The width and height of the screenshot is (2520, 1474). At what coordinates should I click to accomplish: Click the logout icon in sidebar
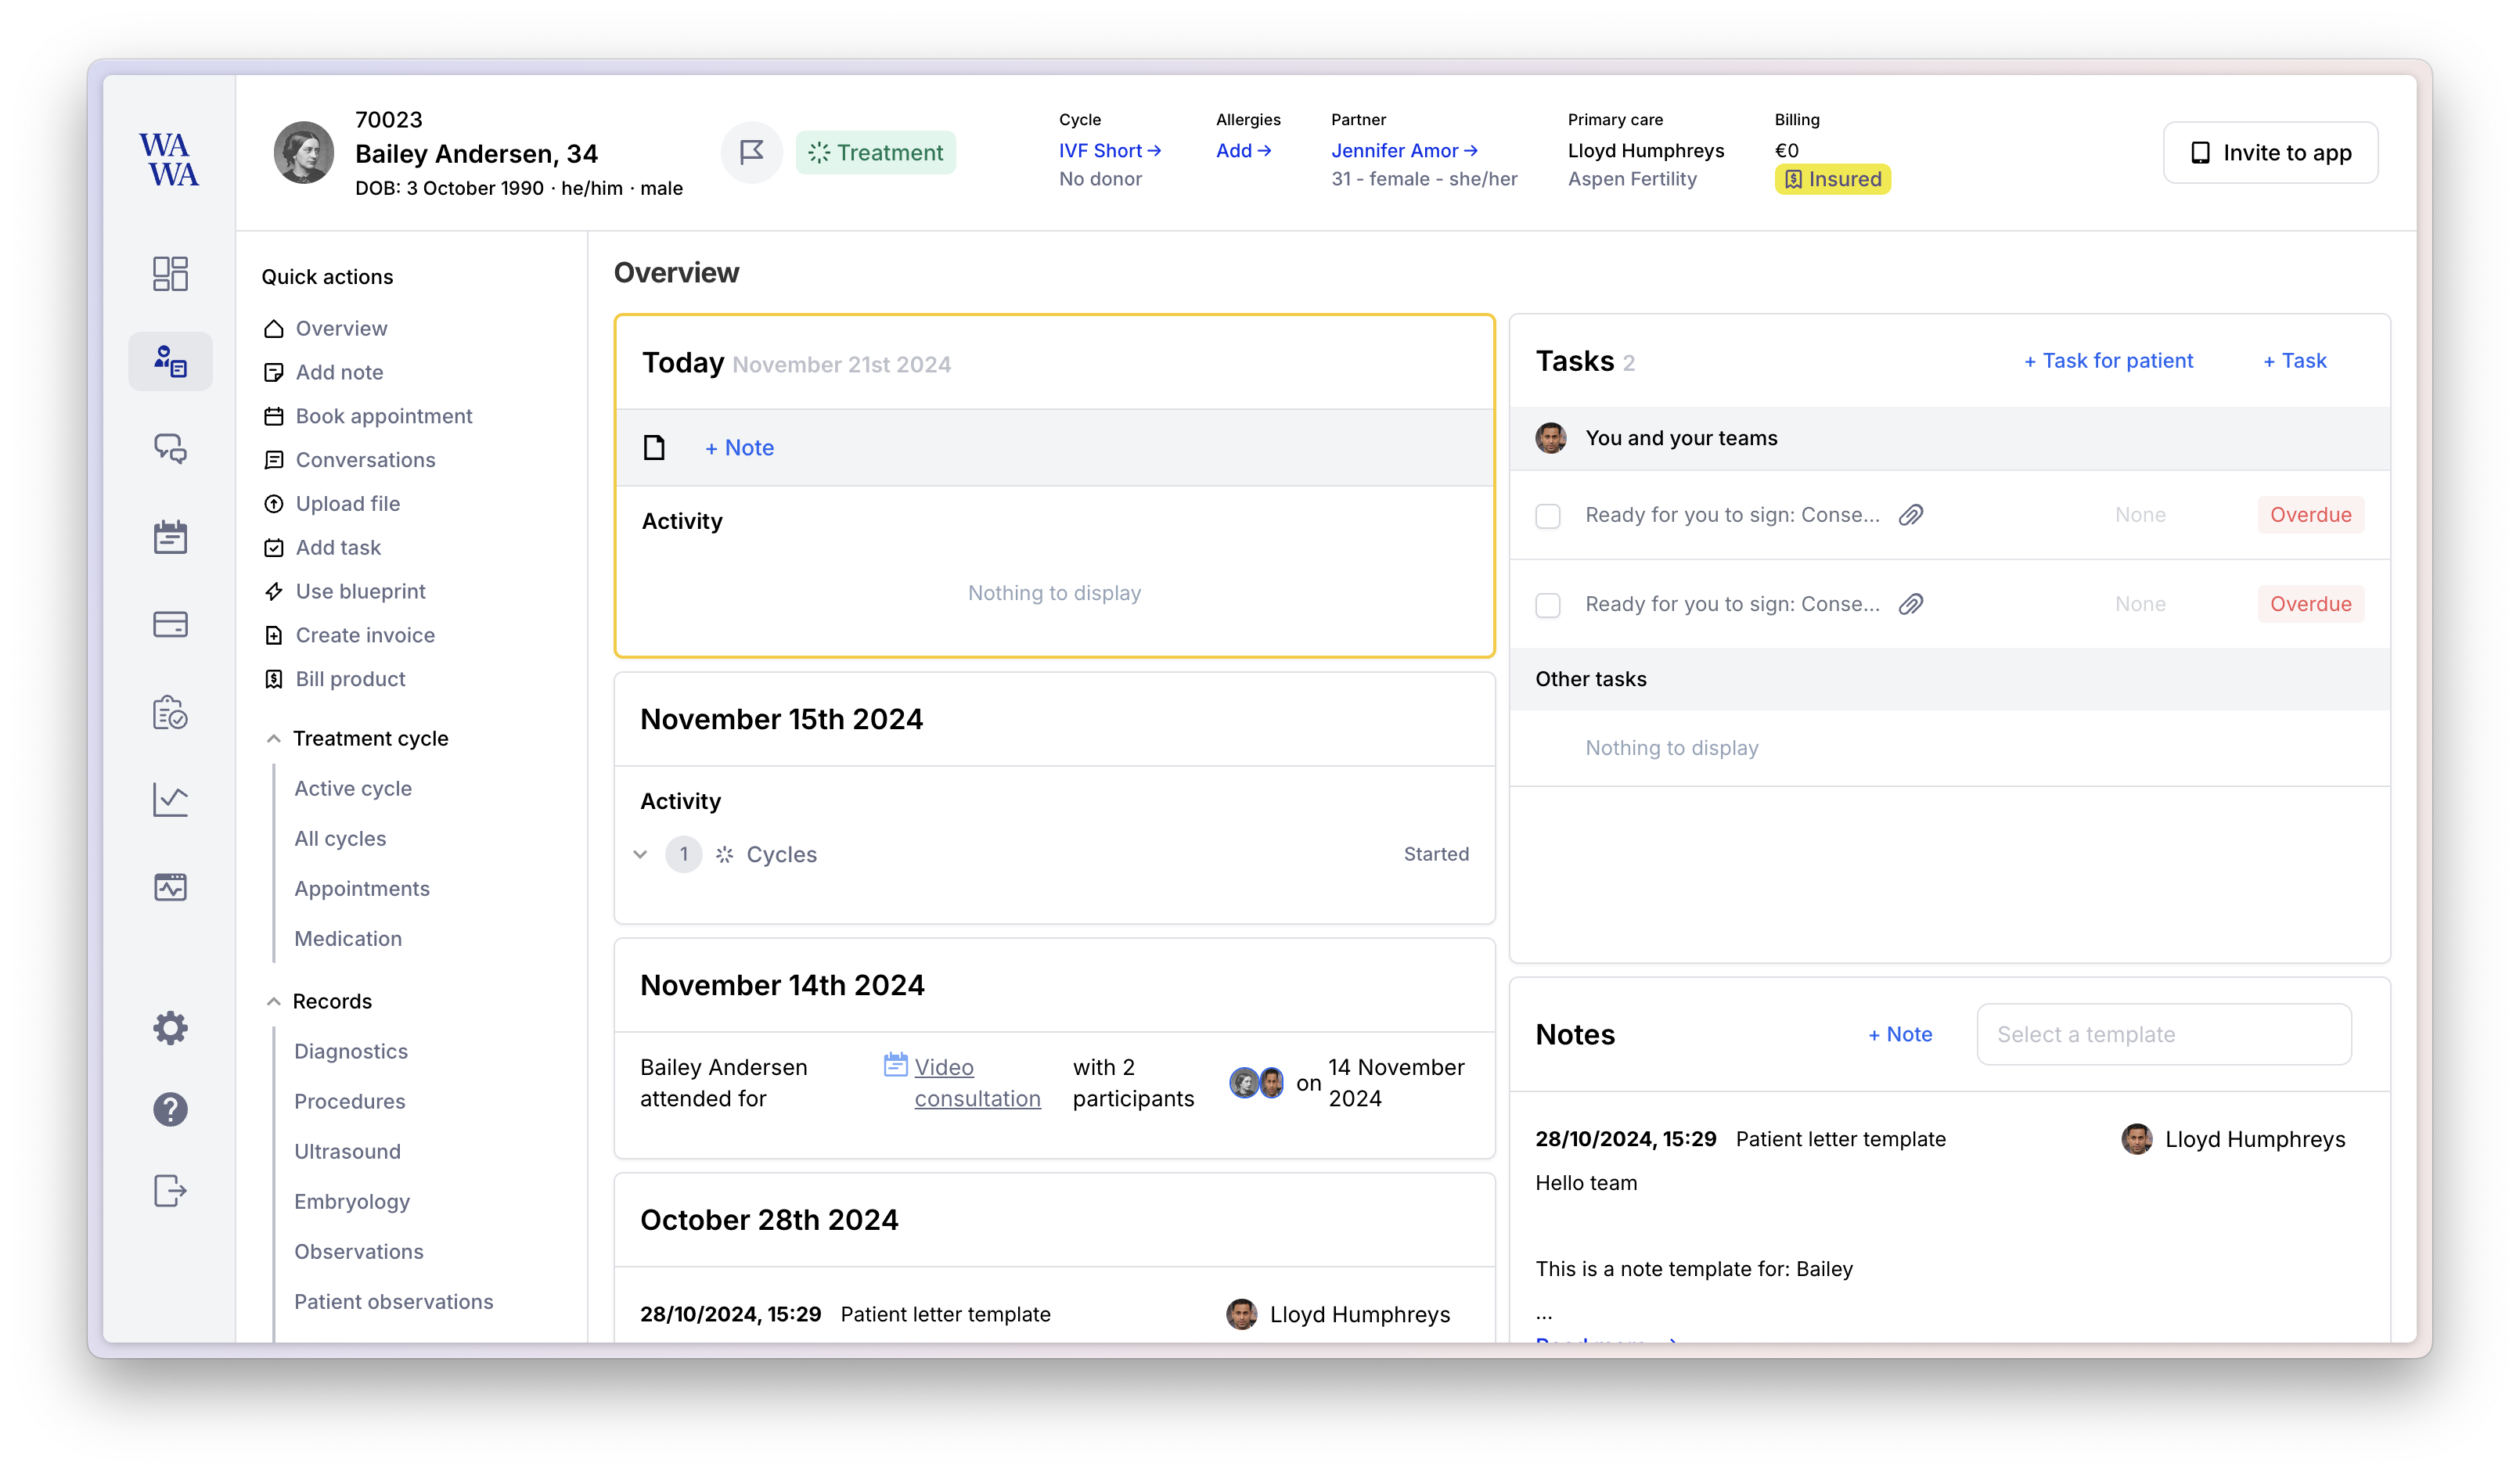170,1190
